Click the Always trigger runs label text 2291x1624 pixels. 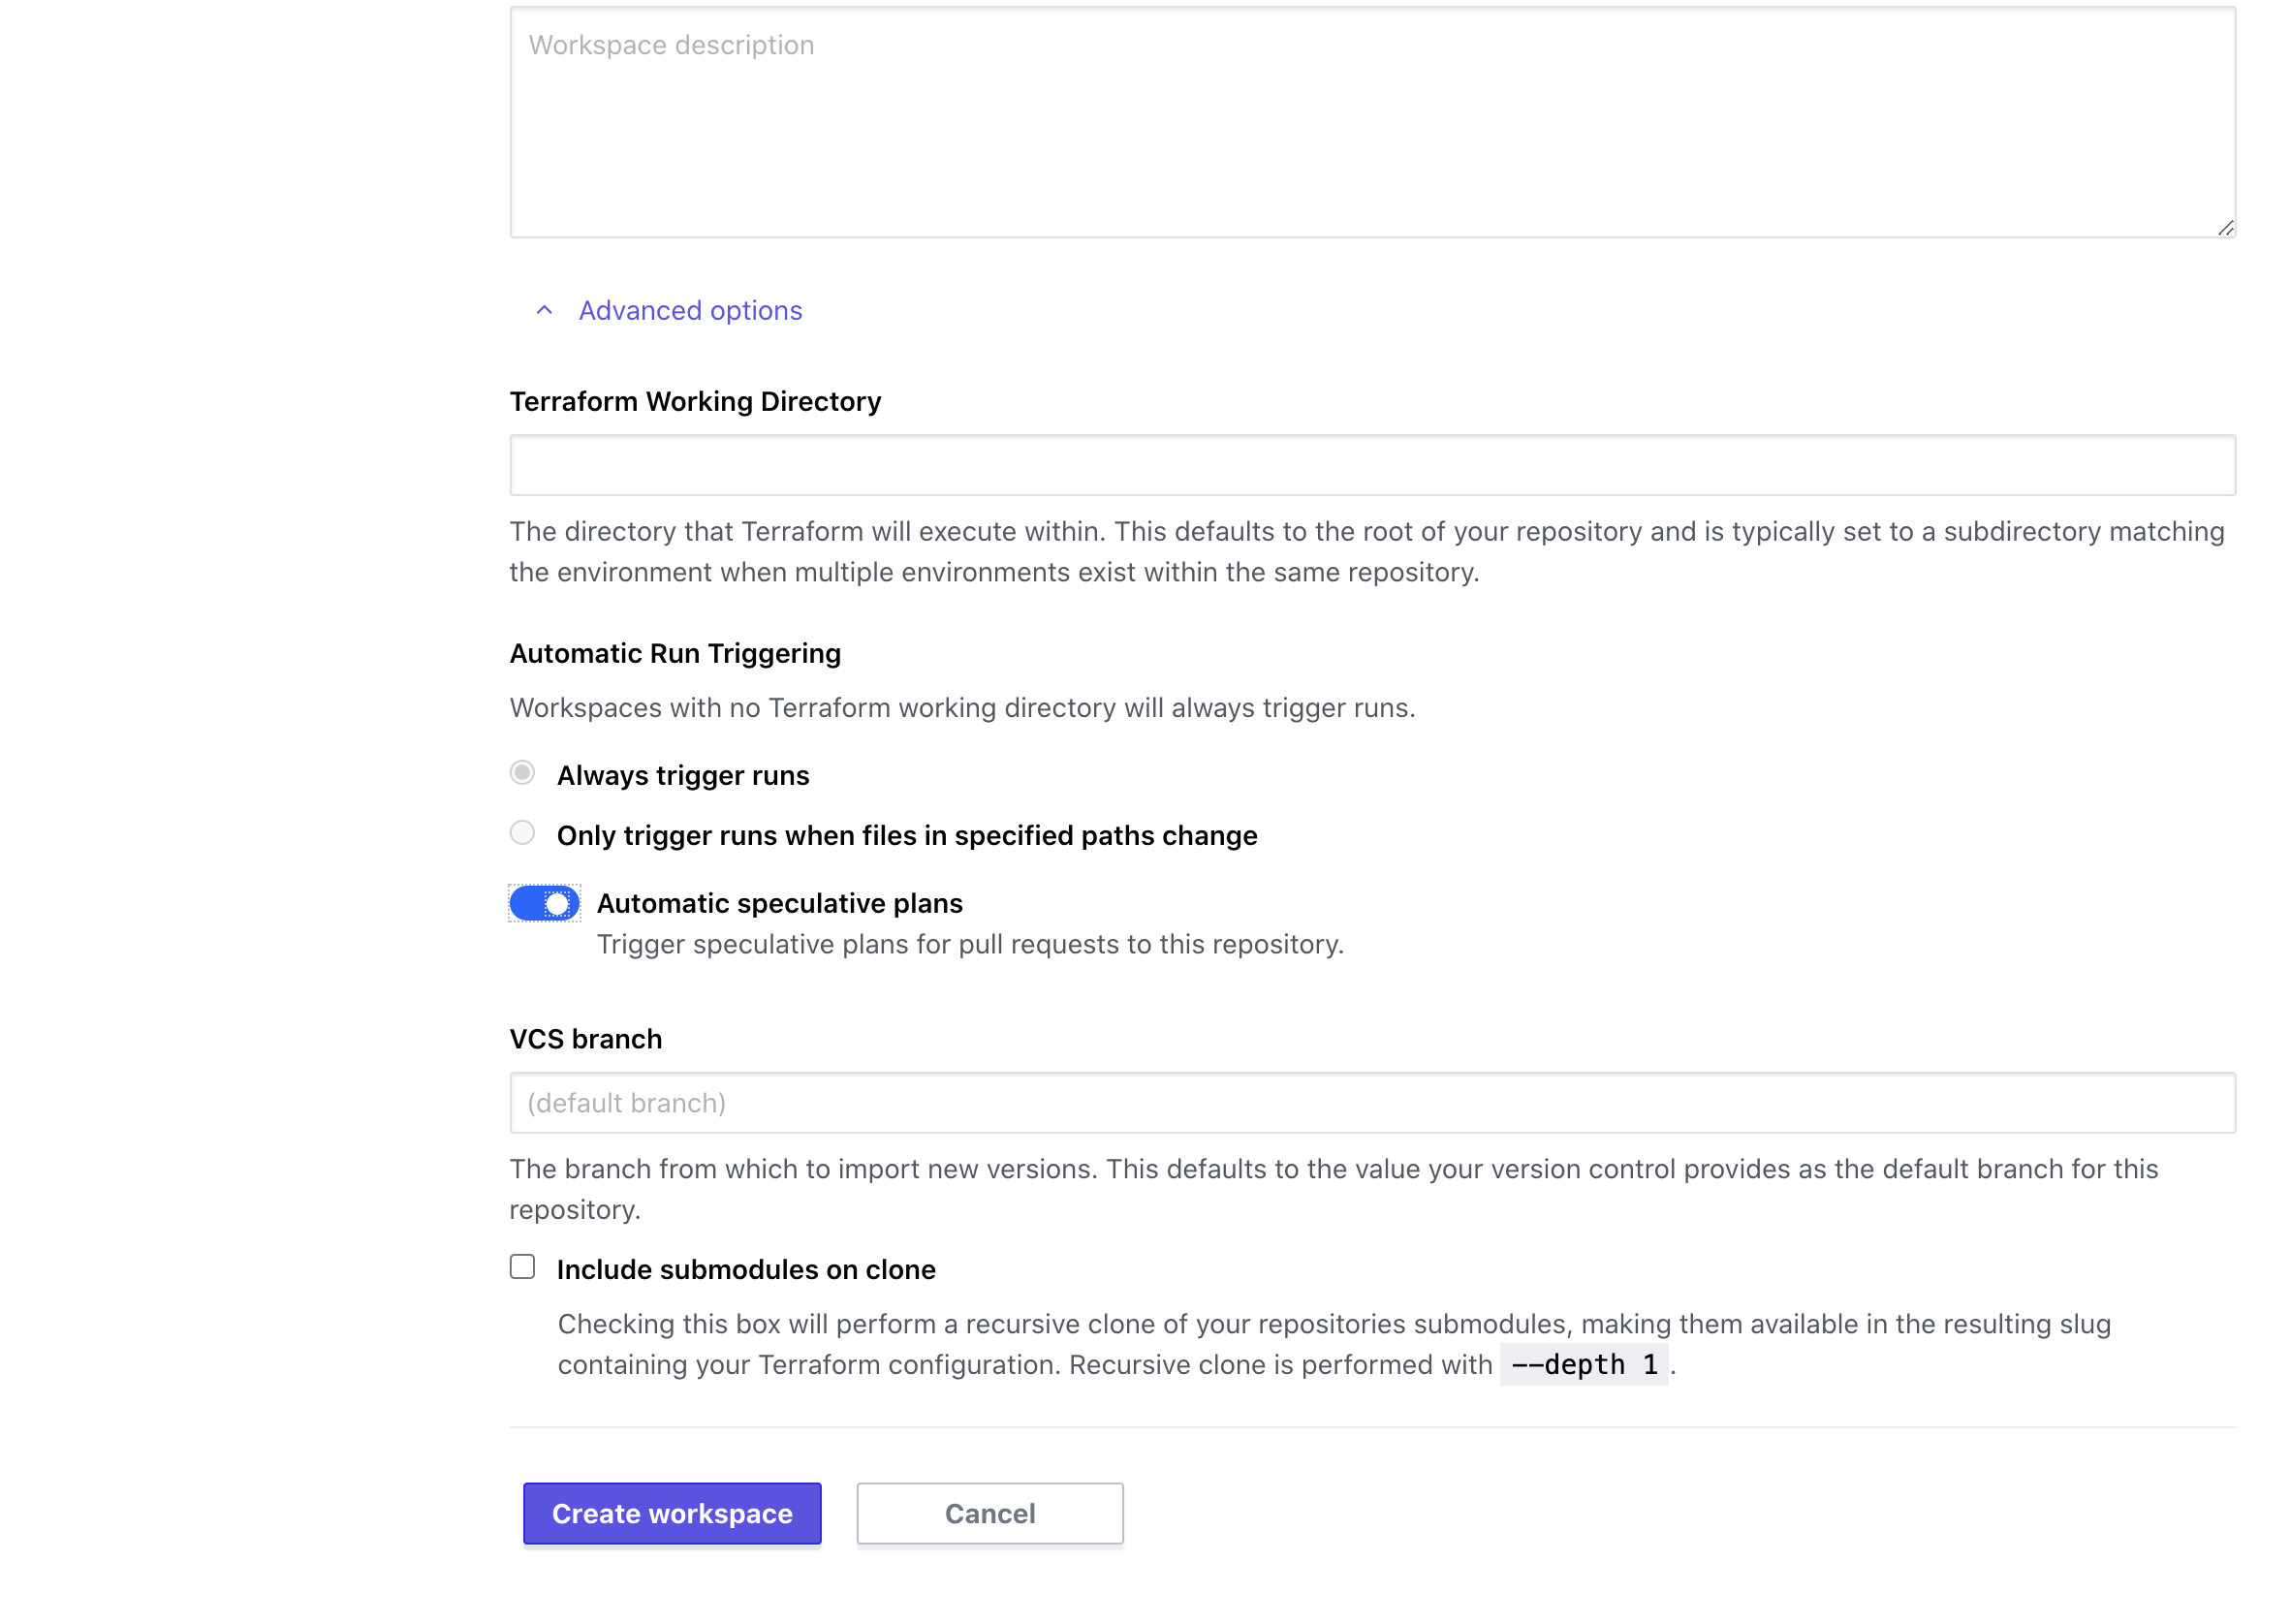click(x=683, y=774)
